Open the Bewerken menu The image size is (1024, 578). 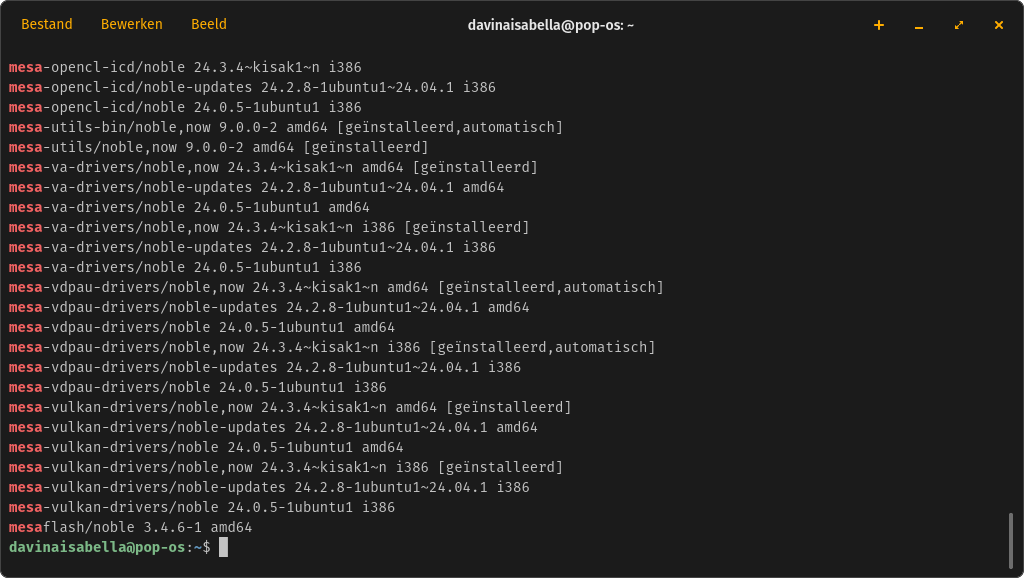click(x=131, y=24)
